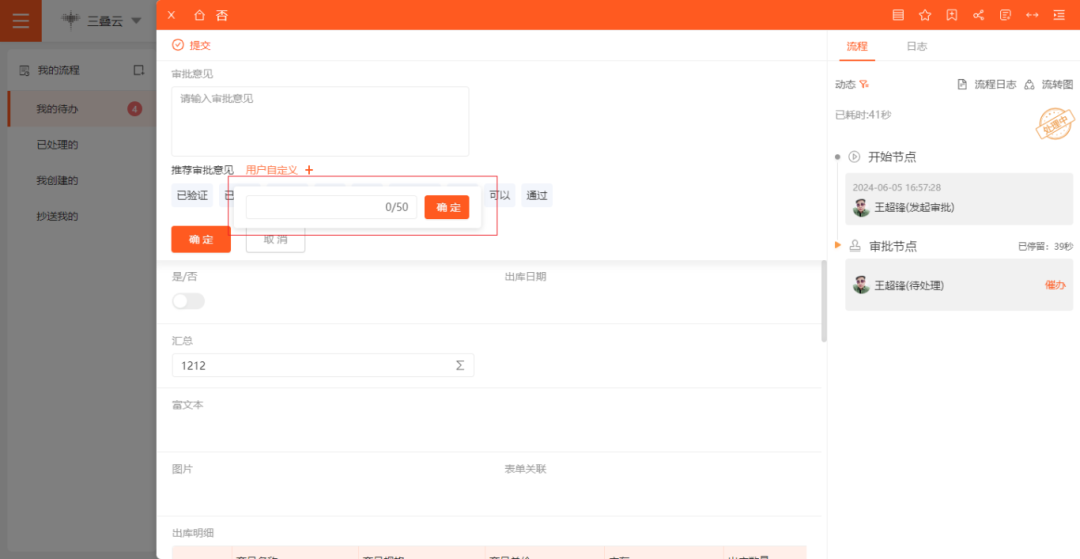Click the star favorite icon

[925, 15]
